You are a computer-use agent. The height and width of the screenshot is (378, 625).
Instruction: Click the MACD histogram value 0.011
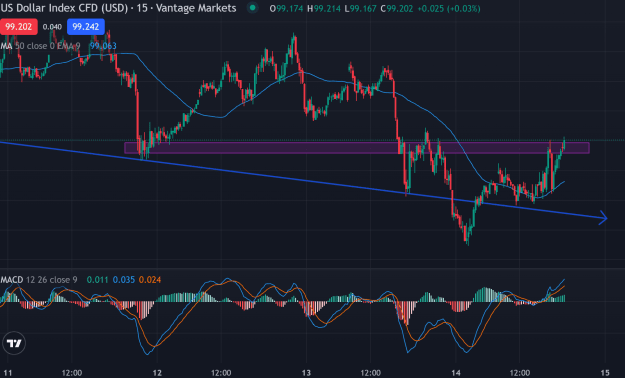coord(98,280)
